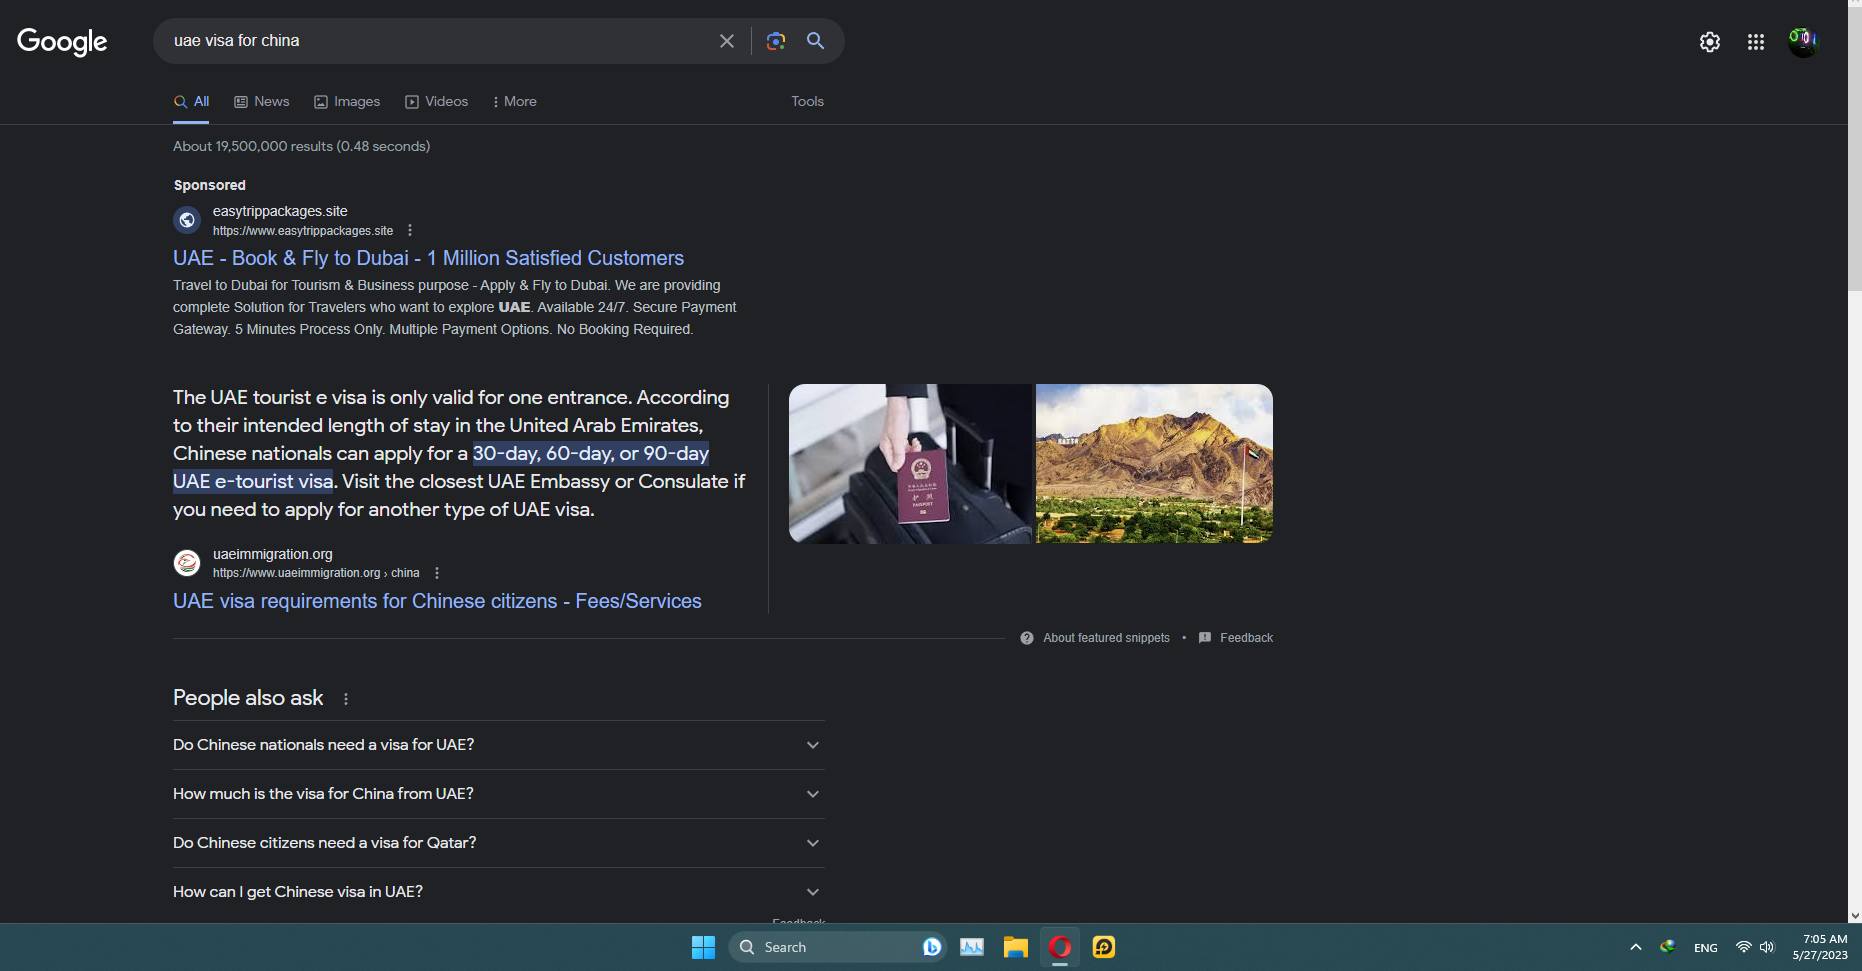1862x971 pixels.
Task: Click the magnifier search submit icon
Action: click(815, 41)
